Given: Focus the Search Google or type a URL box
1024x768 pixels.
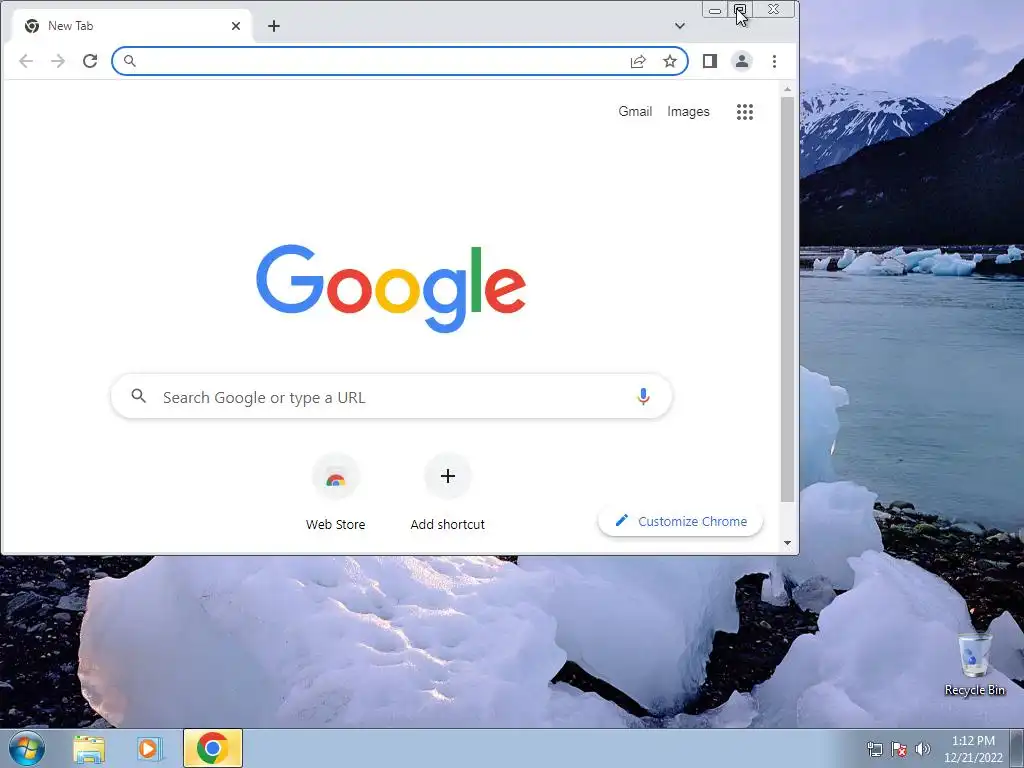Looking at the screenshot, I should (391, 396).
